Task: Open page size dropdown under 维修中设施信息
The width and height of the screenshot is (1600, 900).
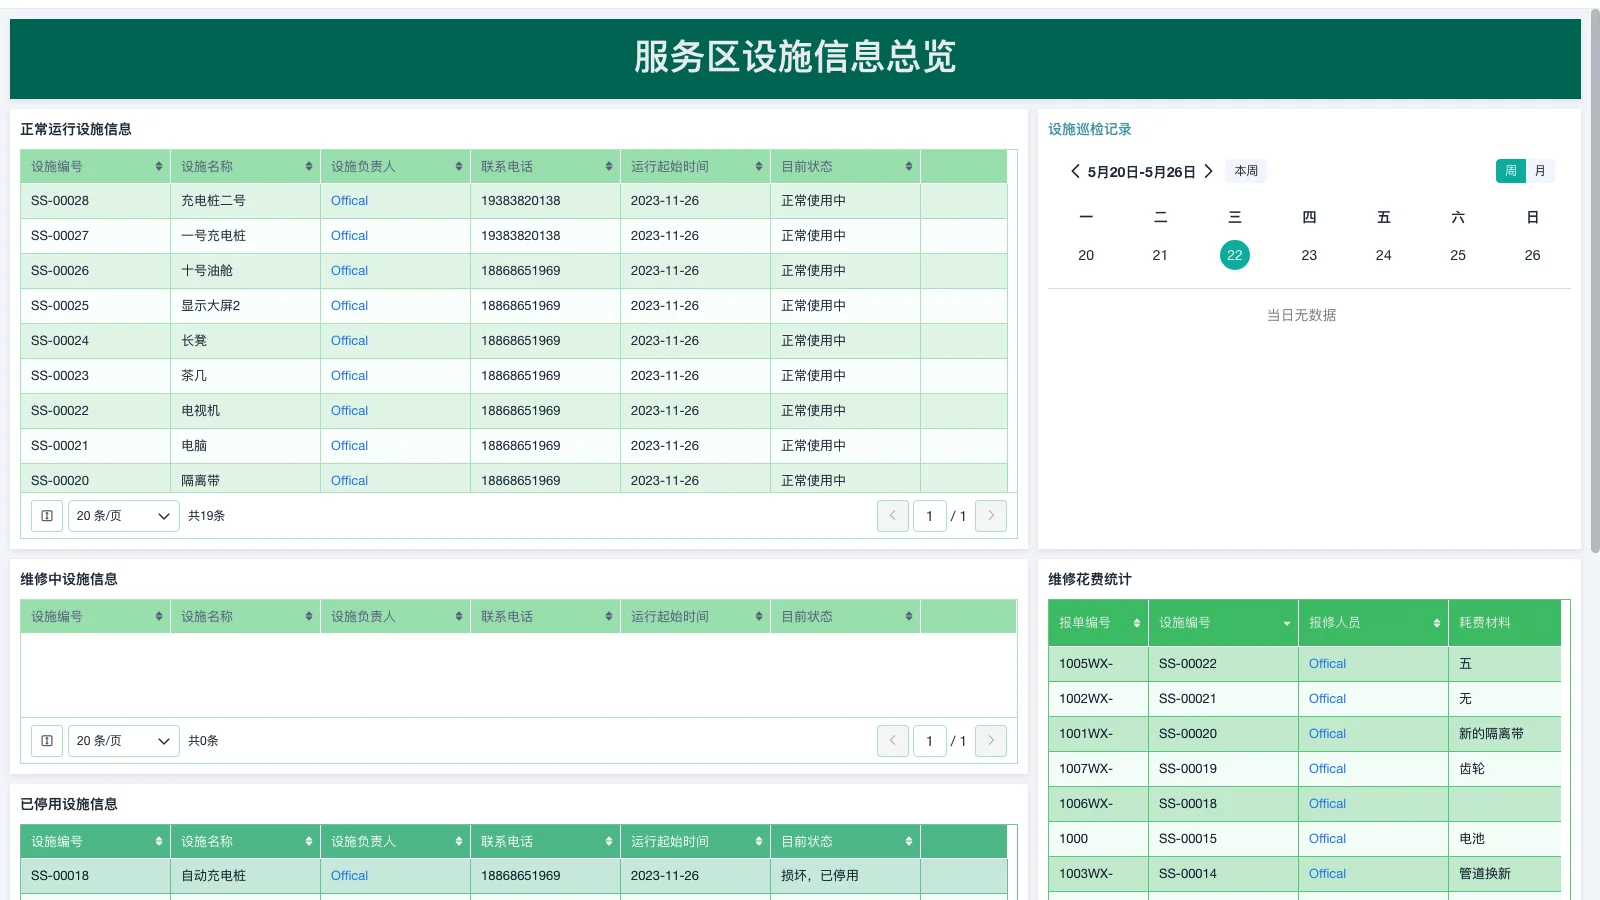Action: tap(123, 741)
